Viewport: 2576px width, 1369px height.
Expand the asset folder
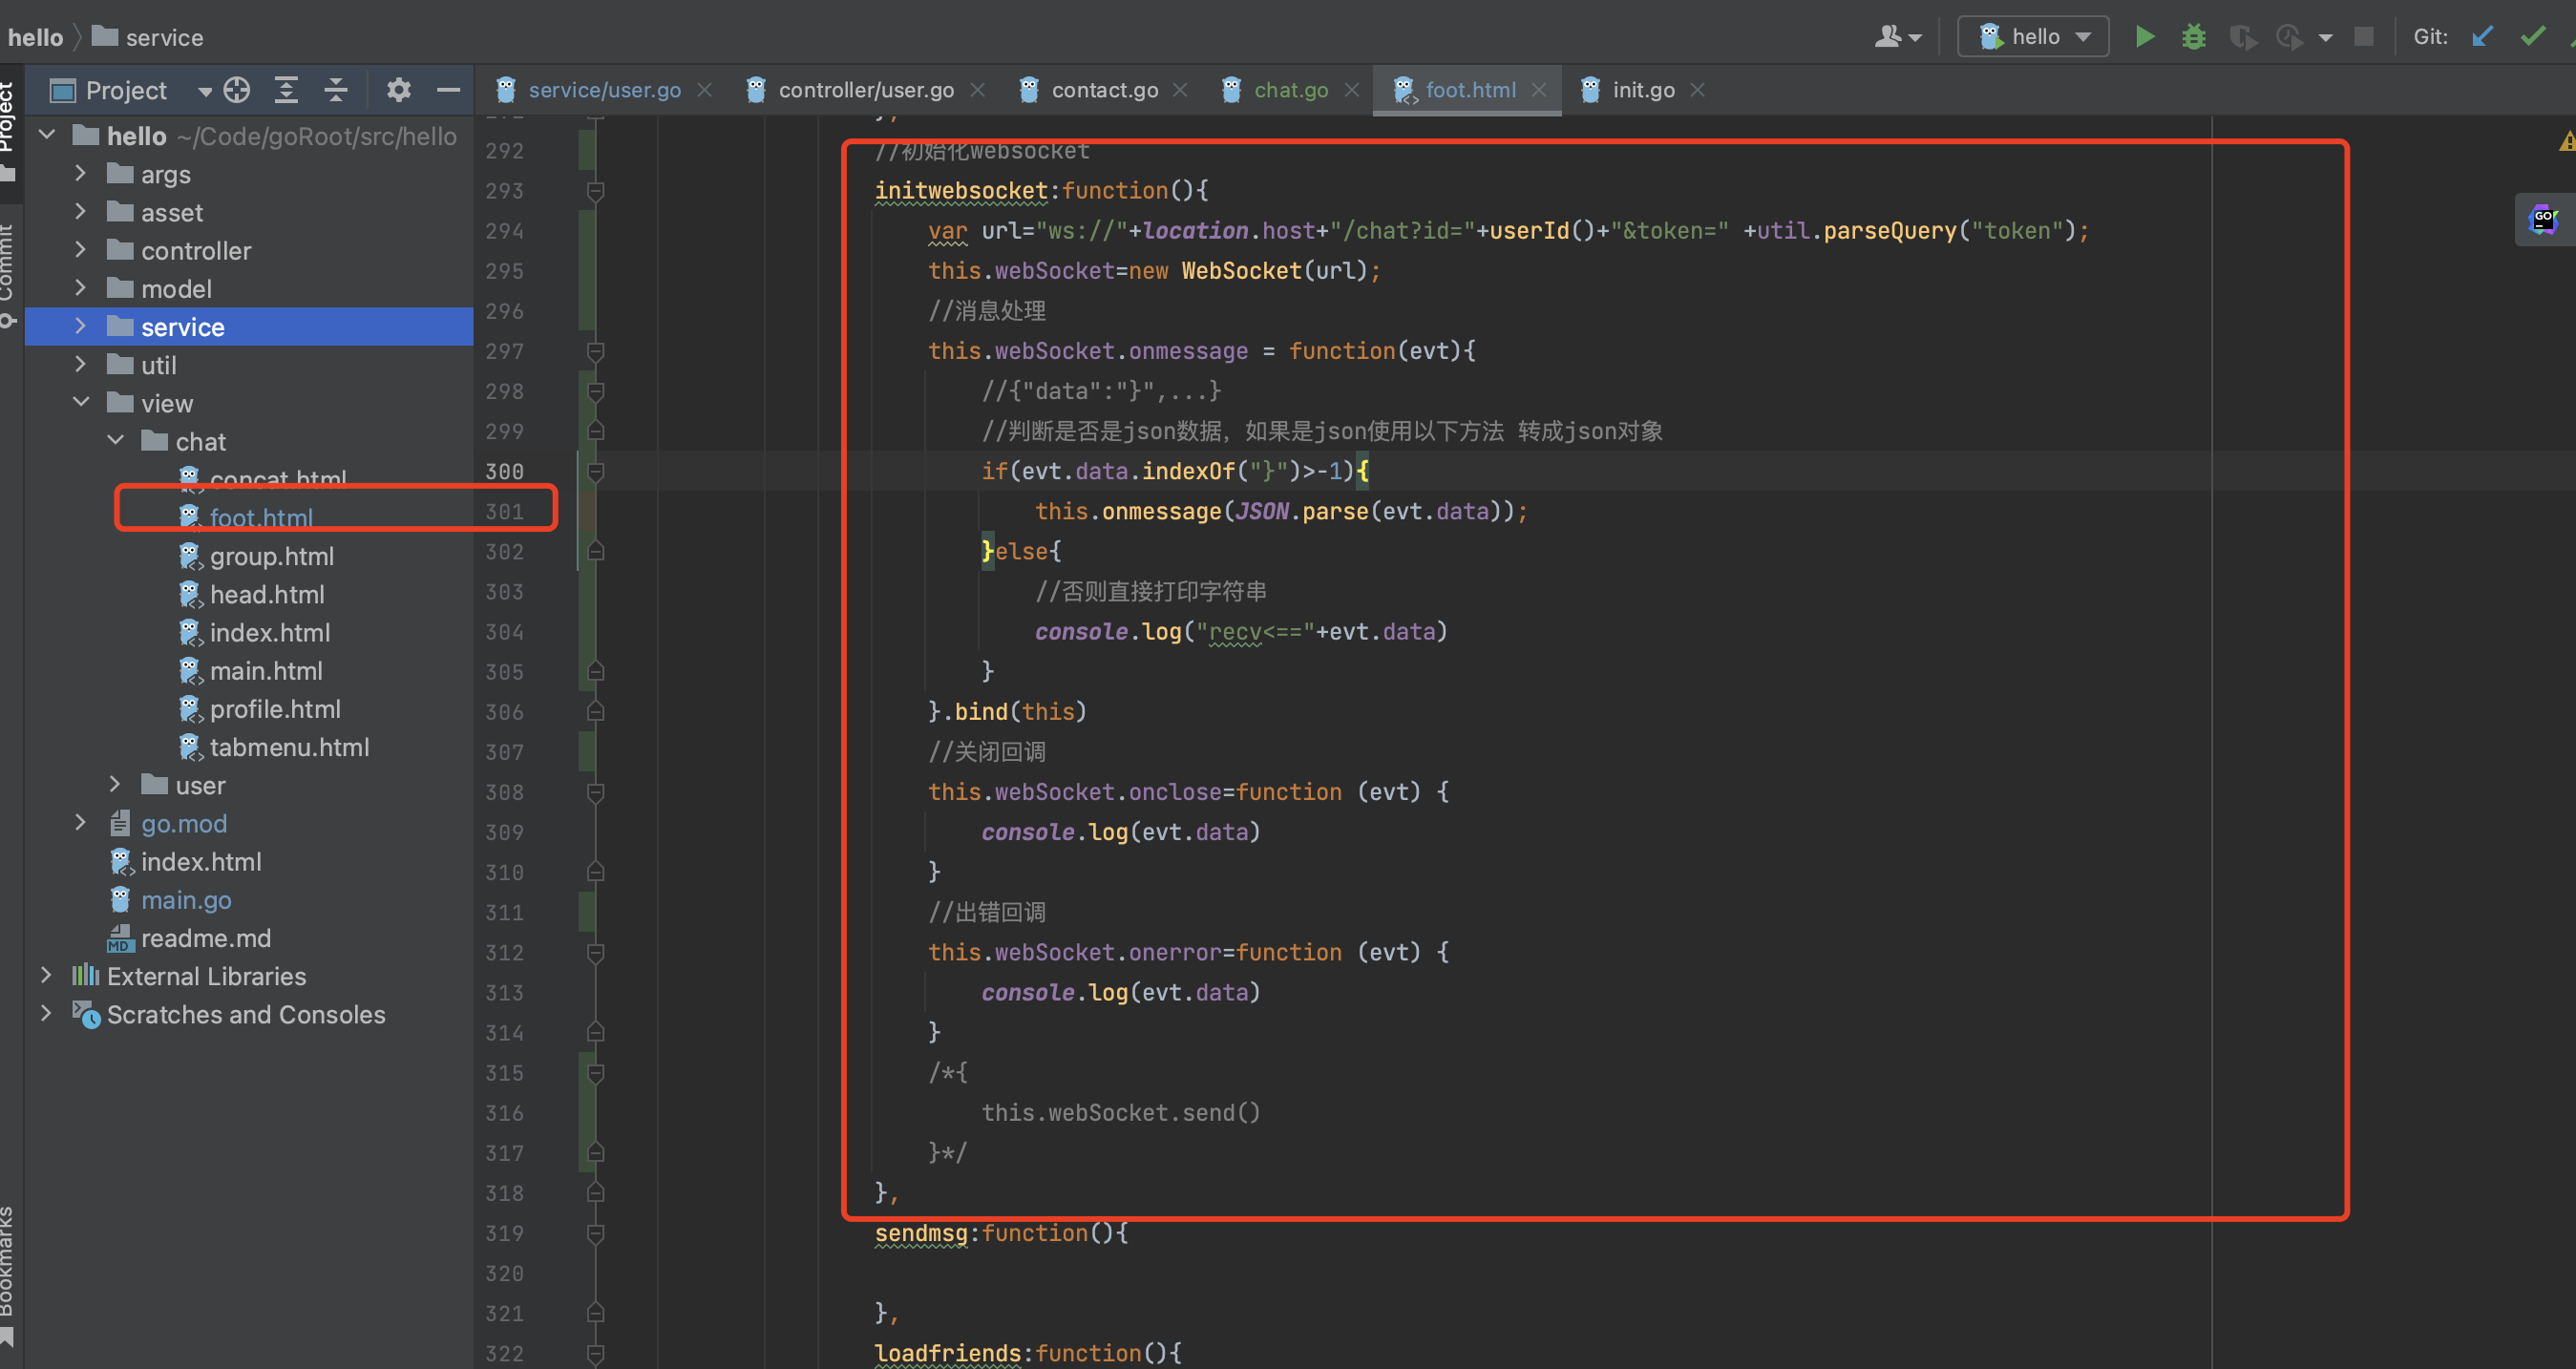[80, 211]
